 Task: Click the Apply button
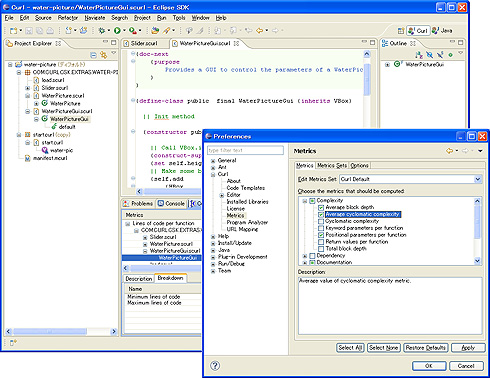tap(468, 348)
